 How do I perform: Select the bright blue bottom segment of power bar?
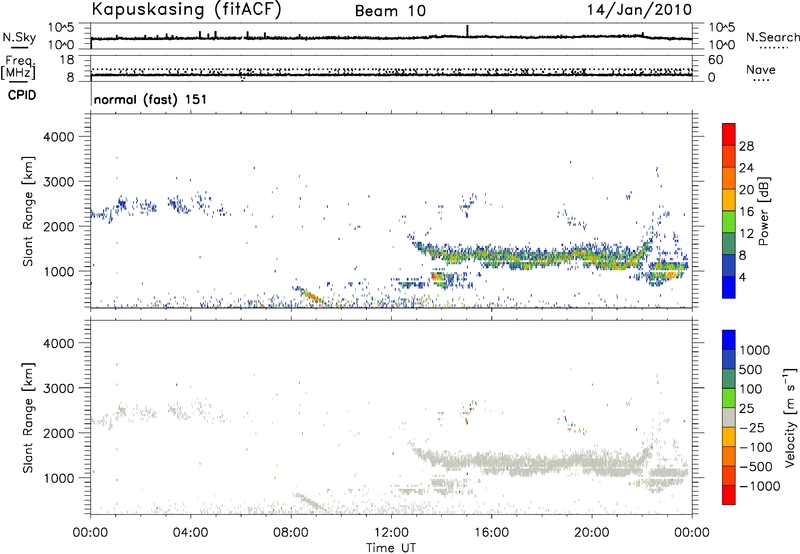point(729,288)
